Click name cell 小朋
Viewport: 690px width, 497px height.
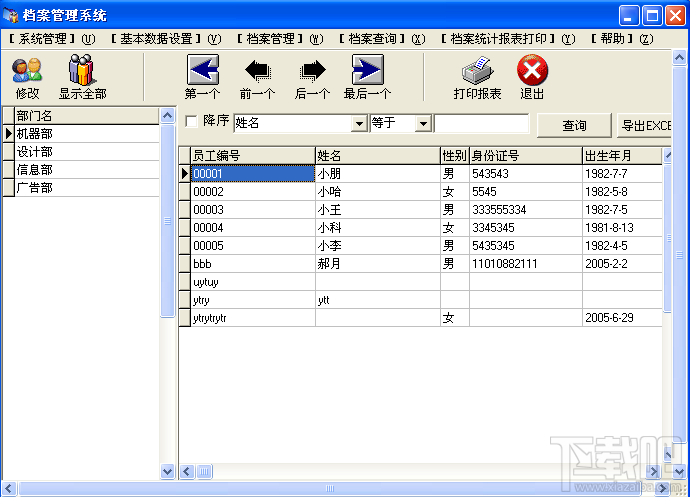[x=378, y=173]
